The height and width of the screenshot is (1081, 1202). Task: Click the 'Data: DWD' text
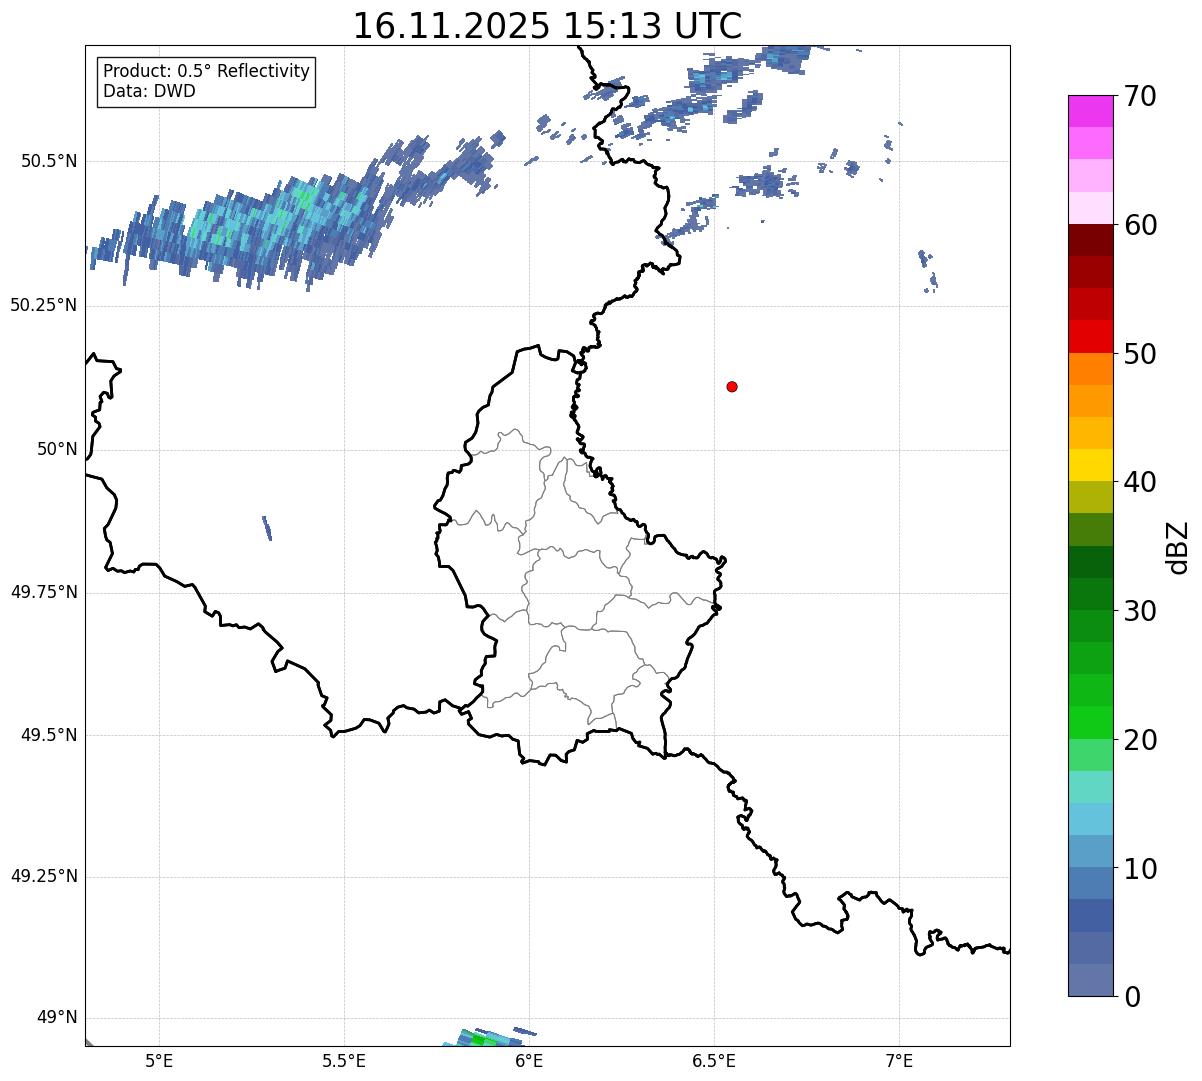coord(149,92)
